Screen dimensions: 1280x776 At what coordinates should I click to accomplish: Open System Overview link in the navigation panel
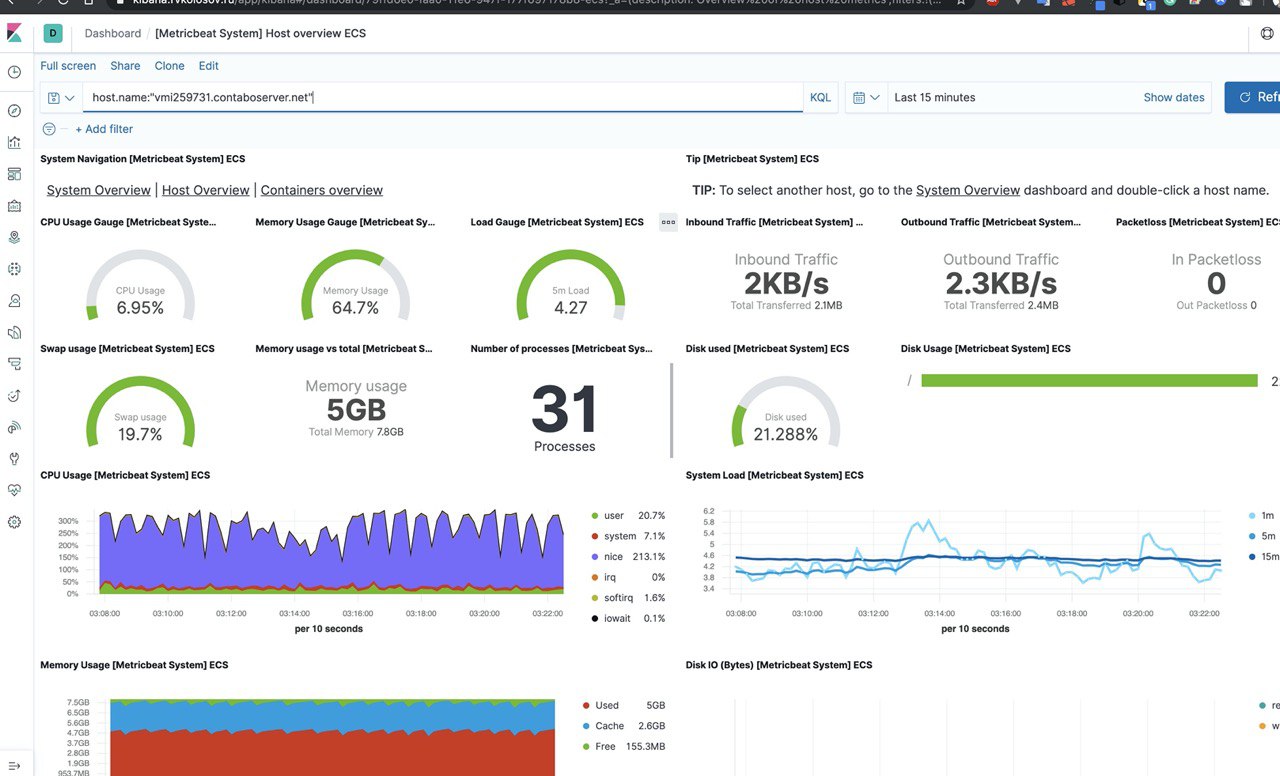click(98, 190)
